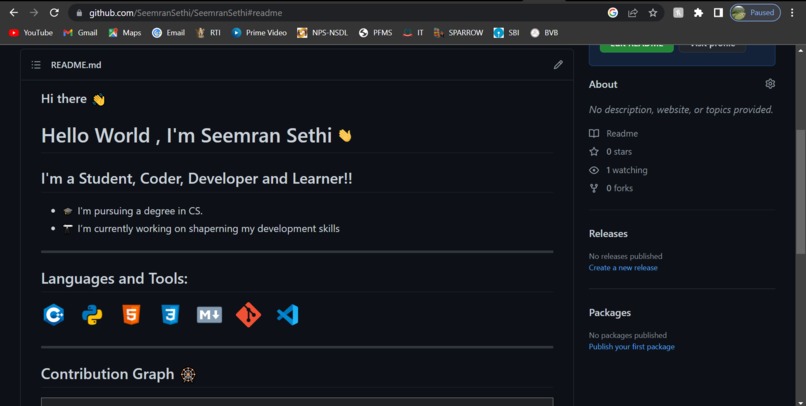Screen dimensions: 806x406
Task: Click the Google icon in the address bar
Action: (613, 13)
